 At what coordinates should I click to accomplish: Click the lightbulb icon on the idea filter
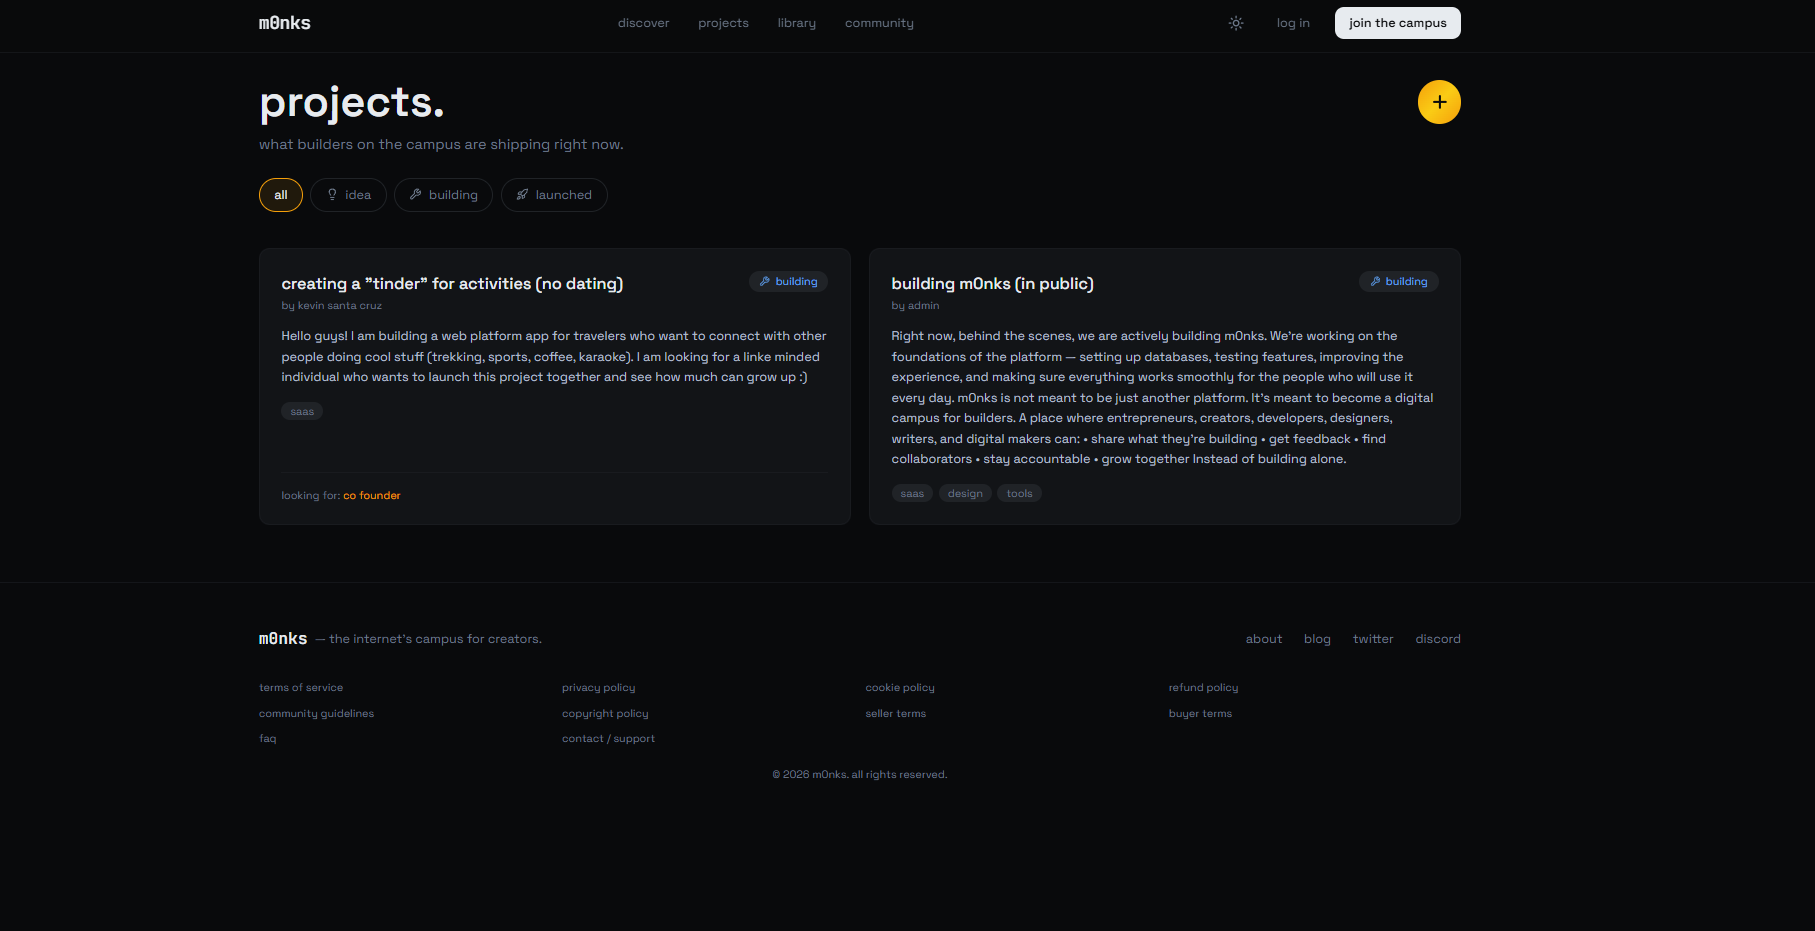click(331, 194)
